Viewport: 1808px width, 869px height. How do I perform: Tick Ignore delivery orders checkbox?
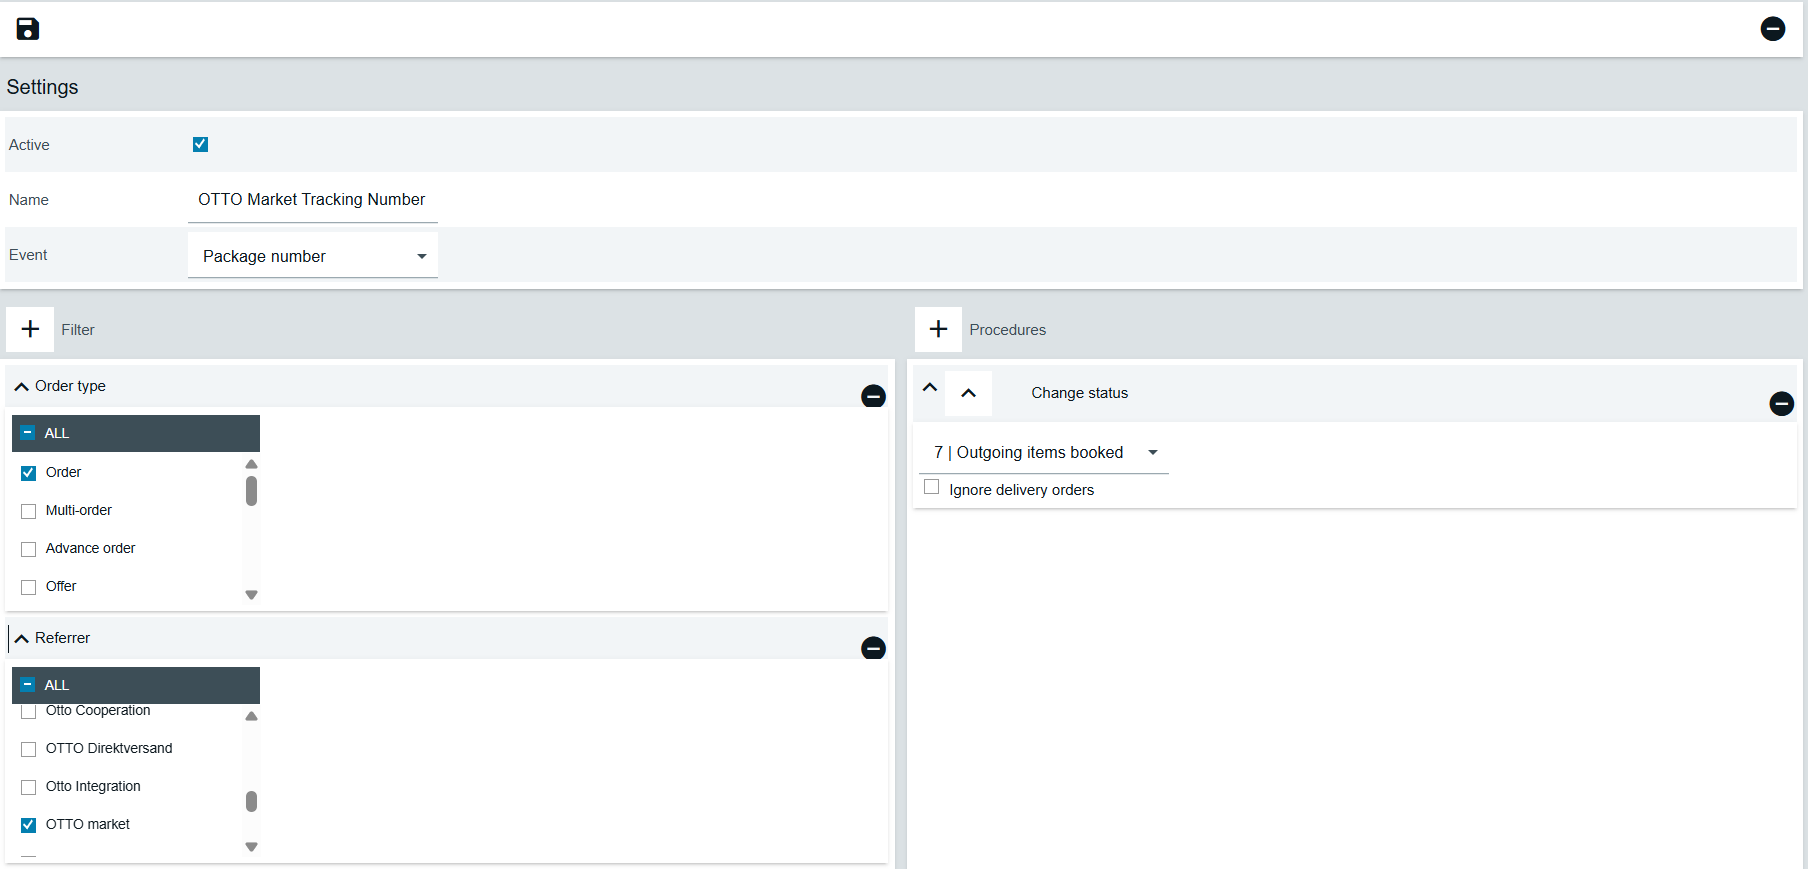click(x=932, y=487)
